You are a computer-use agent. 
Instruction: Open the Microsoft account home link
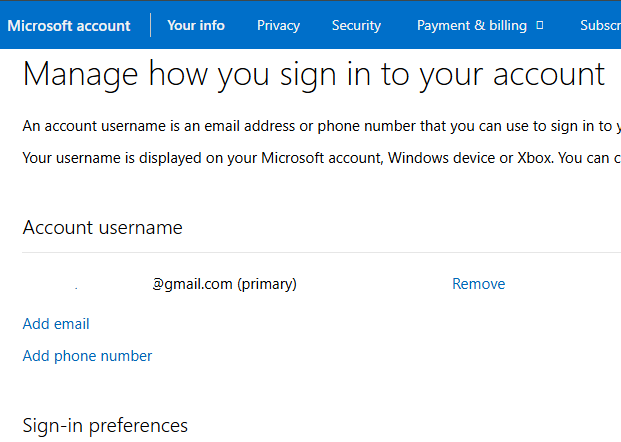coord(69,26)
